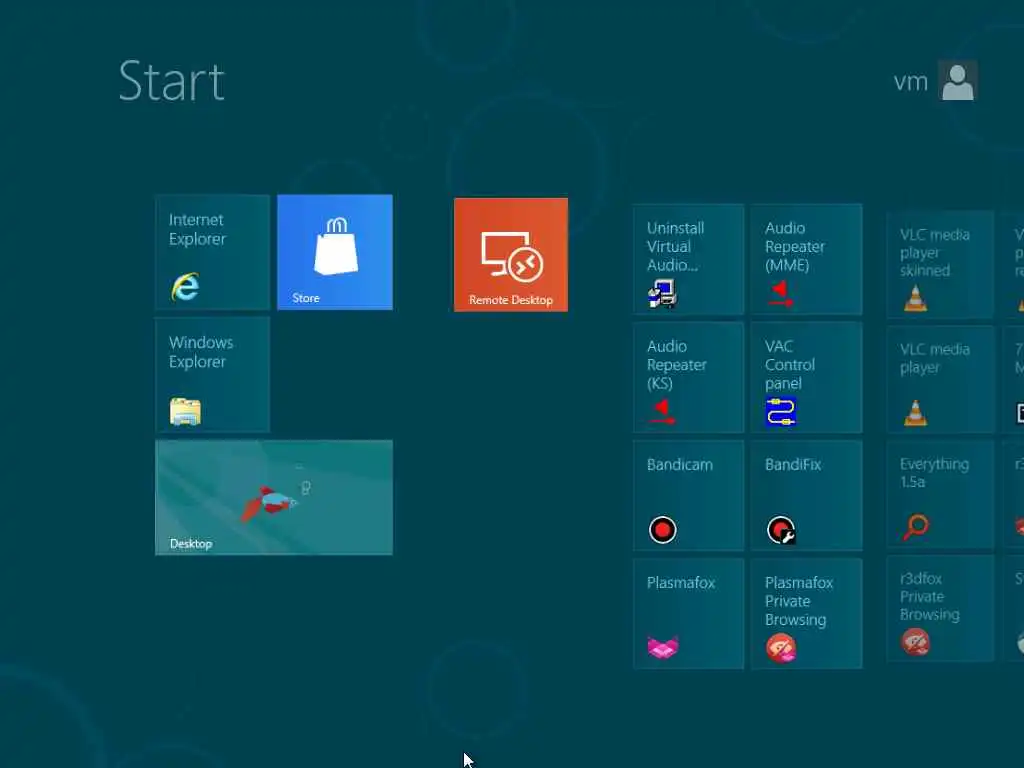The height and width of the screenshot is (768, 1024).
Task: Launch the Plasmafox browser tile
Action: (x=688, y=614)
